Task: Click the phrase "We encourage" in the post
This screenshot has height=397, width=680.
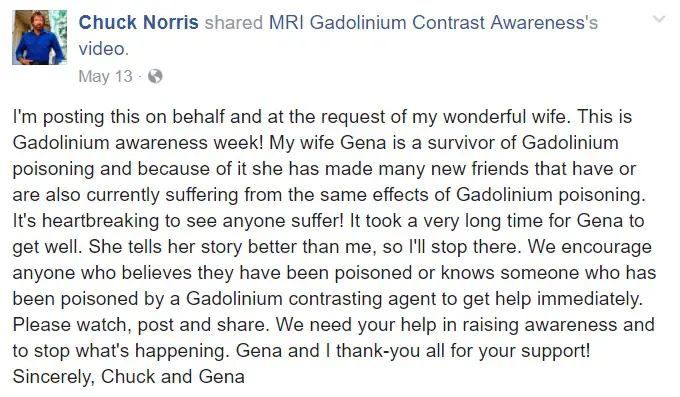Action: [x=590, y=247]
